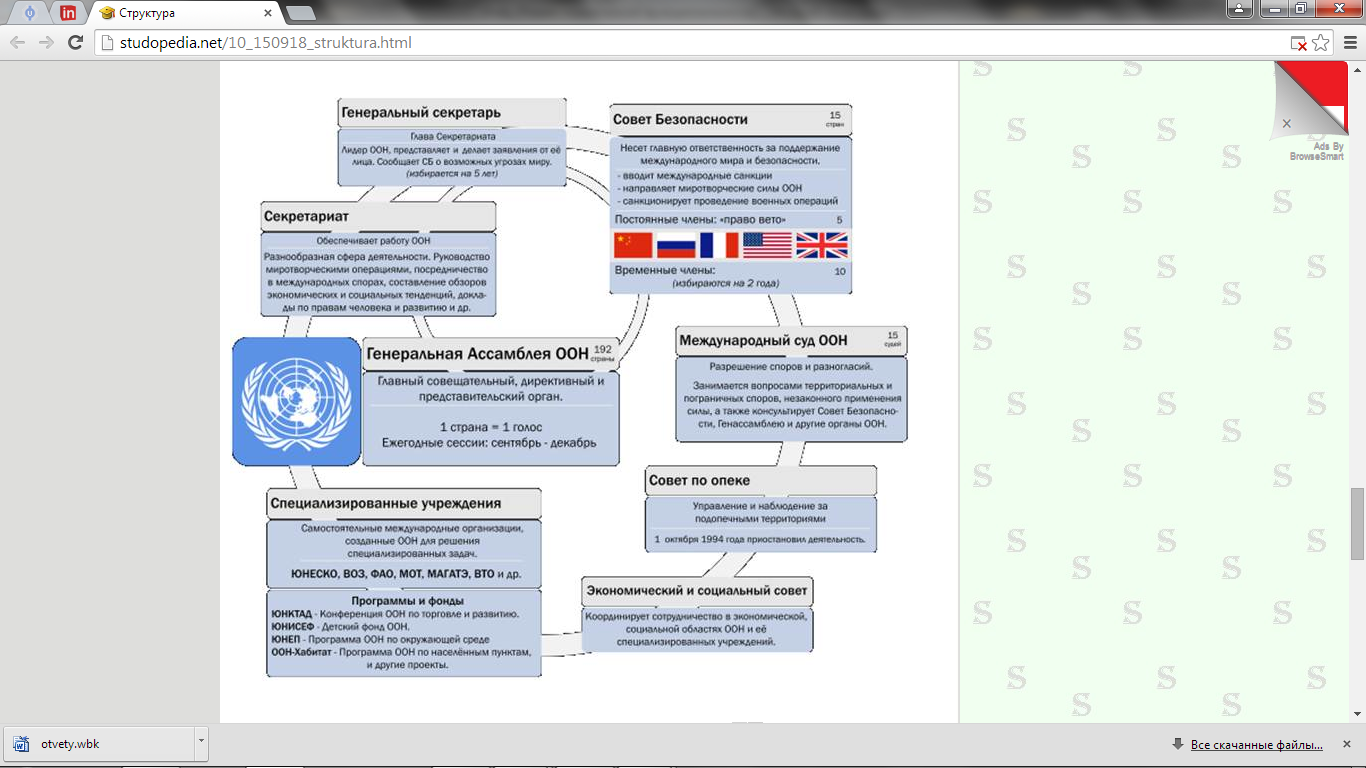Click the browser back arrow
The height and width of the screenshot is (768, 1366).
click(x=17, y=43)
